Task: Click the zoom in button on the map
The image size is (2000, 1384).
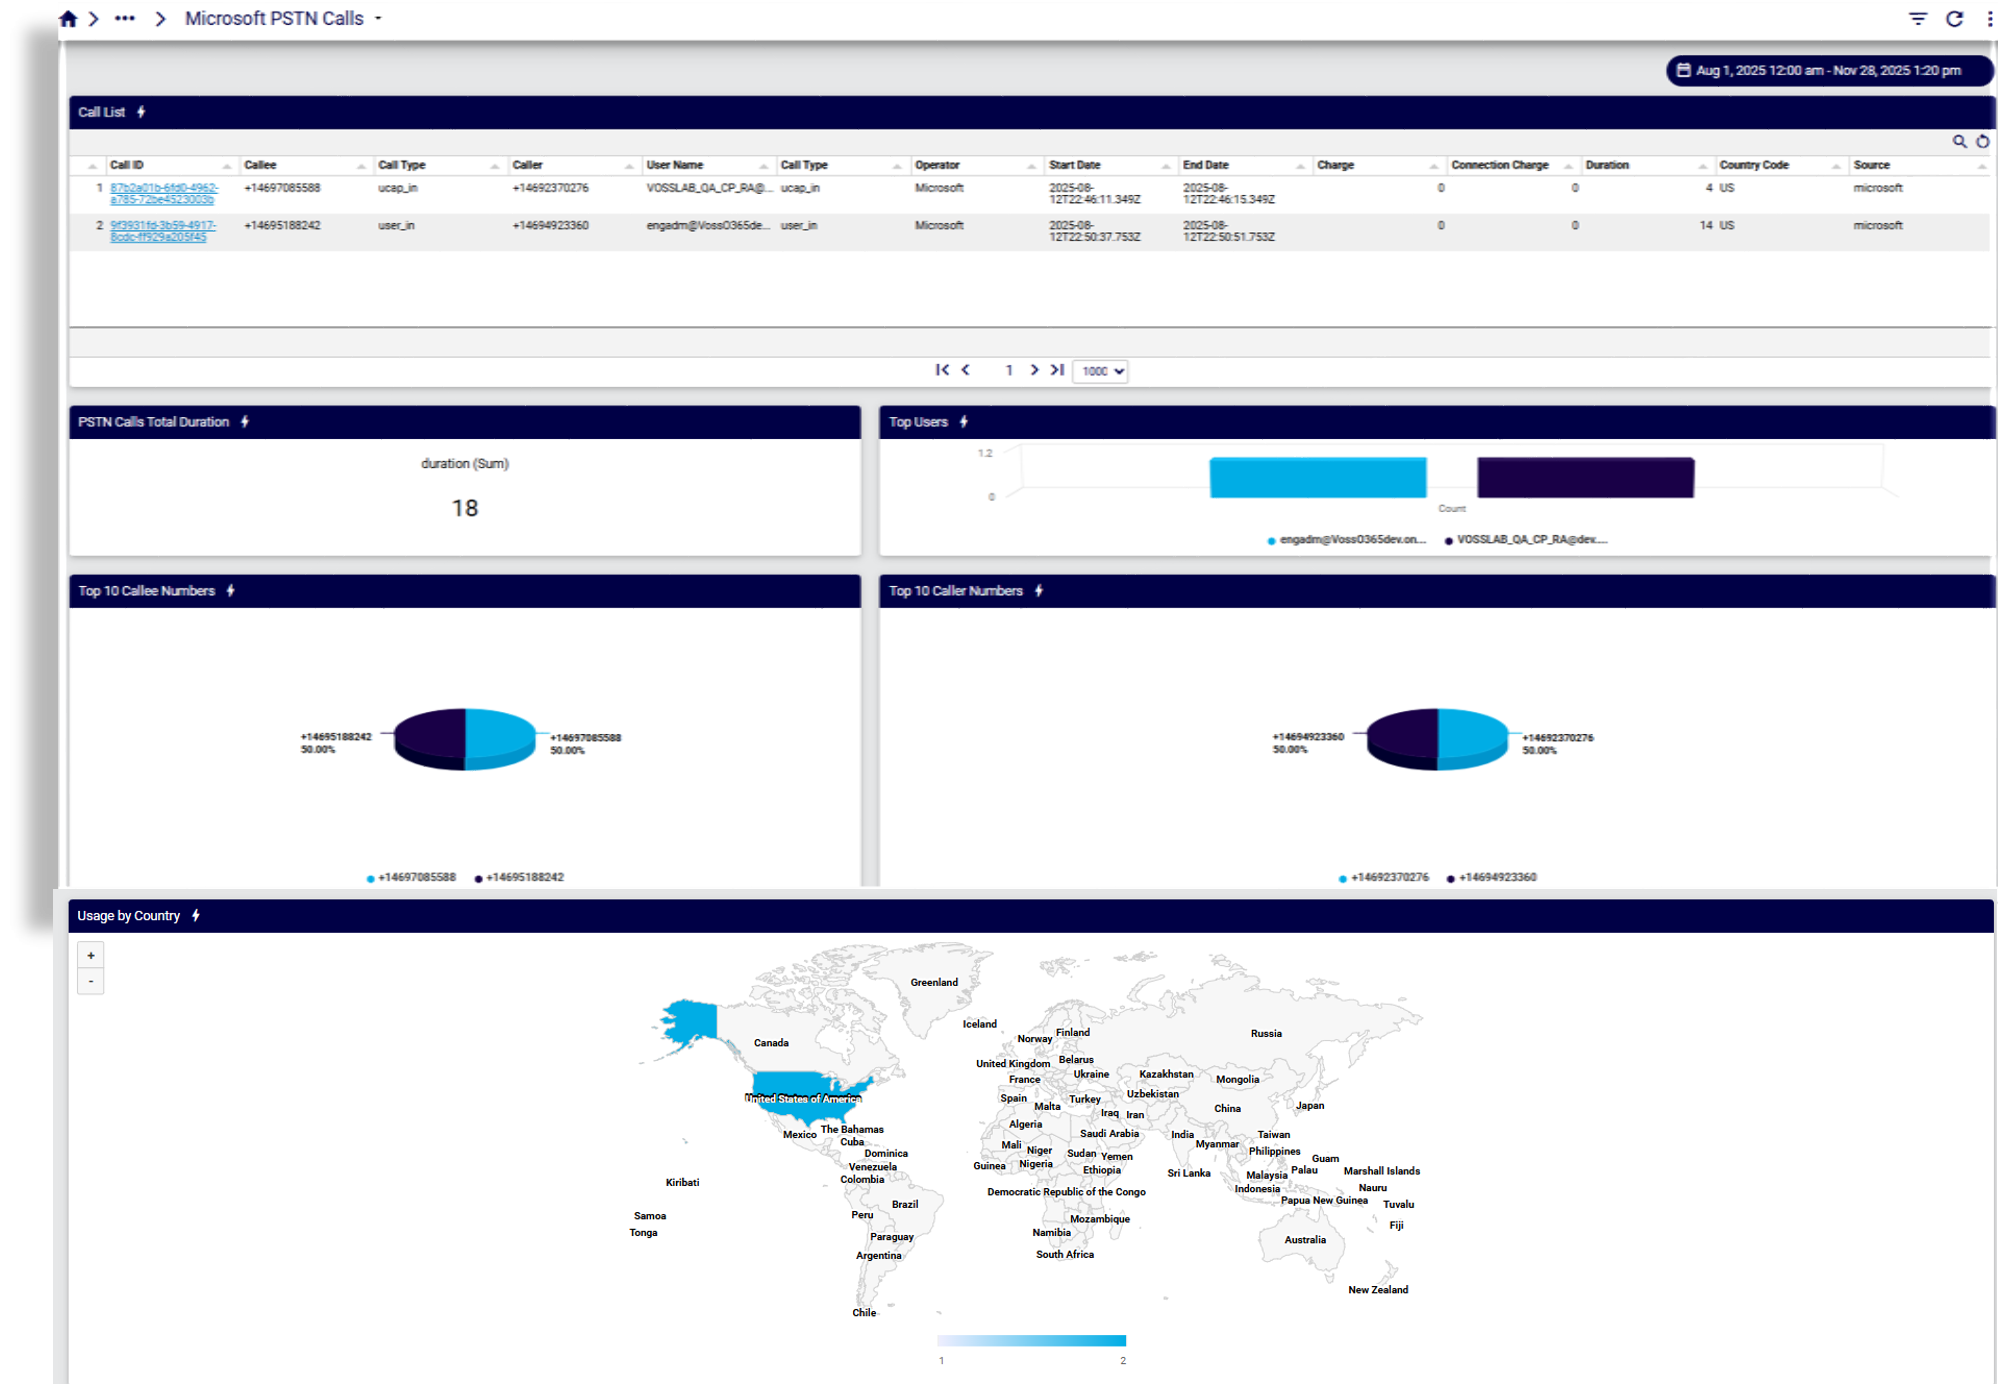Action: pyautogui.click(x=90, y=954)
